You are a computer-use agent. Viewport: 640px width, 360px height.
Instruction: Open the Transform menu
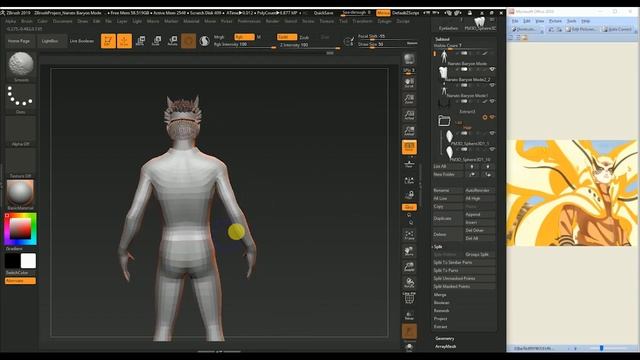(362, 21)
